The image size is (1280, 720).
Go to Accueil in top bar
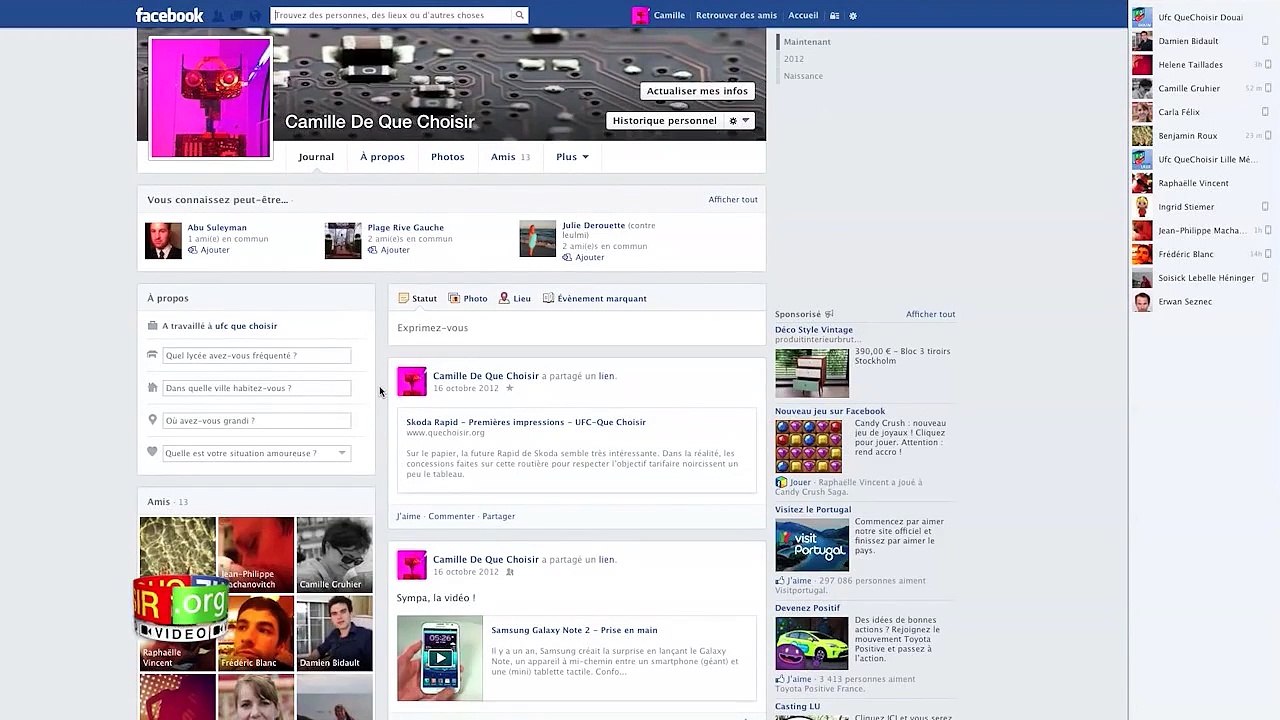803,16
